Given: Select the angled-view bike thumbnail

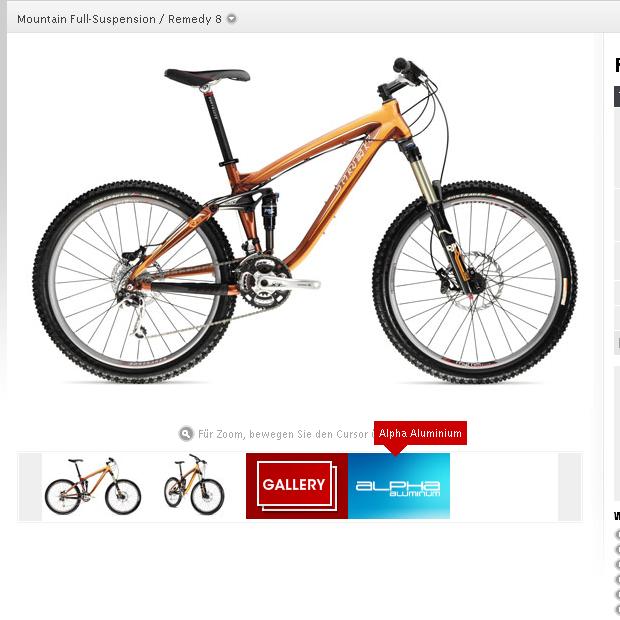Looking at the screenshot, I should (x=194, y=484).
